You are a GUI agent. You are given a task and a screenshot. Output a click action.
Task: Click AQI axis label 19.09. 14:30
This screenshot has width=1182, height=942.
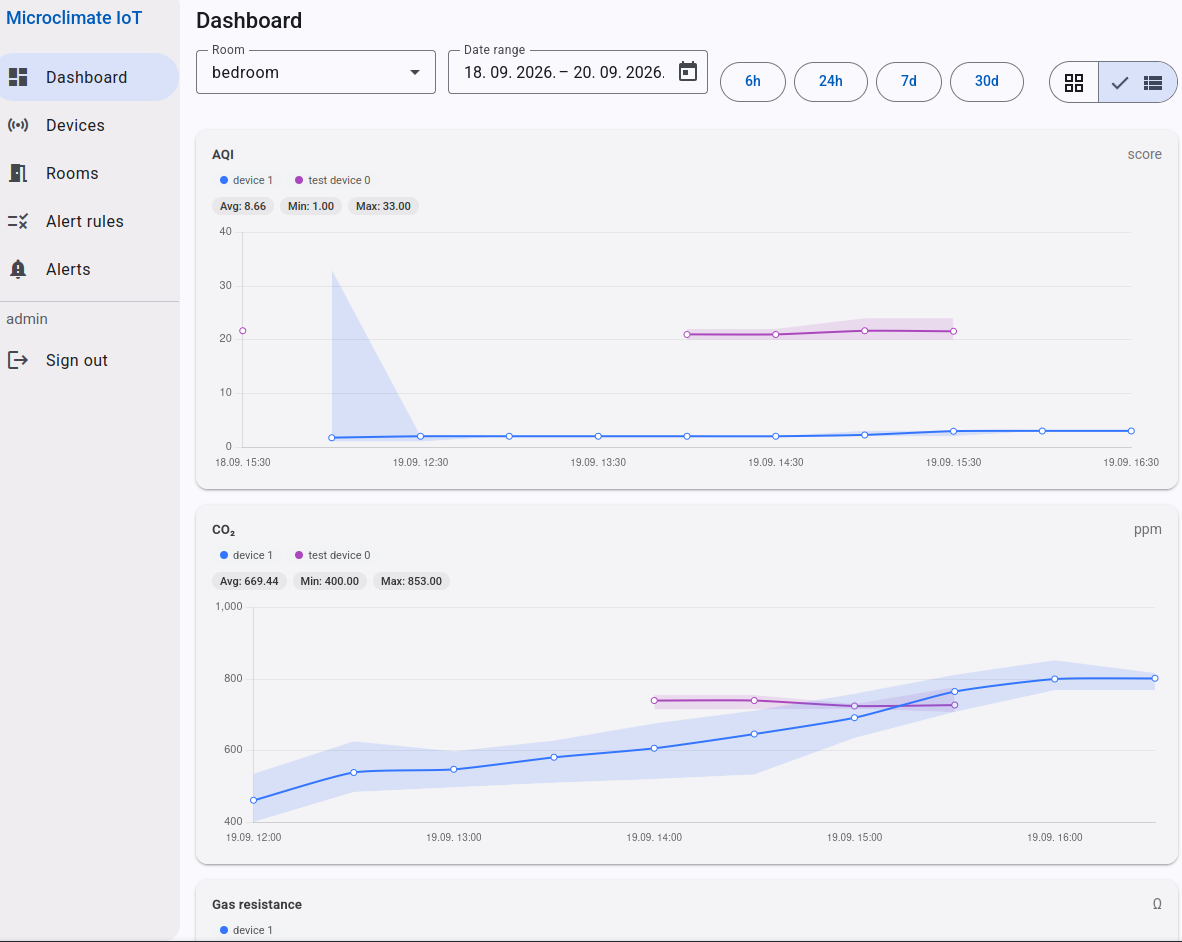[776, 462]
